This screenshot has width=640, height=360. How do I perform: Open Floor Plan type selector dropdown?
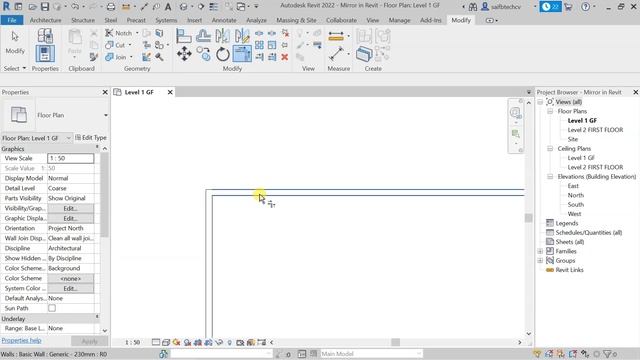click(x=105, y=115)
